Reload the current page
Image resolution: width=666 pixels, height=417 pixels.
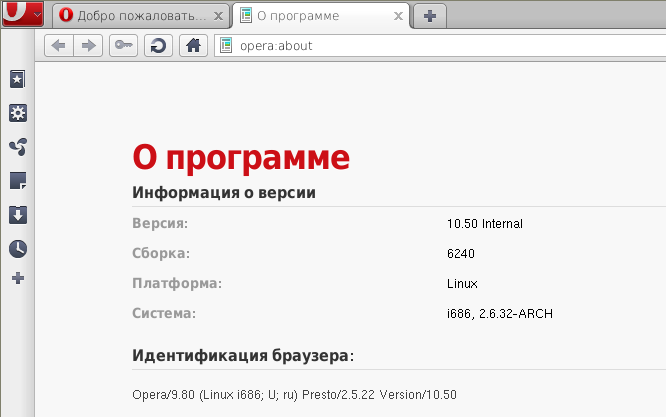tap(157, 45)
